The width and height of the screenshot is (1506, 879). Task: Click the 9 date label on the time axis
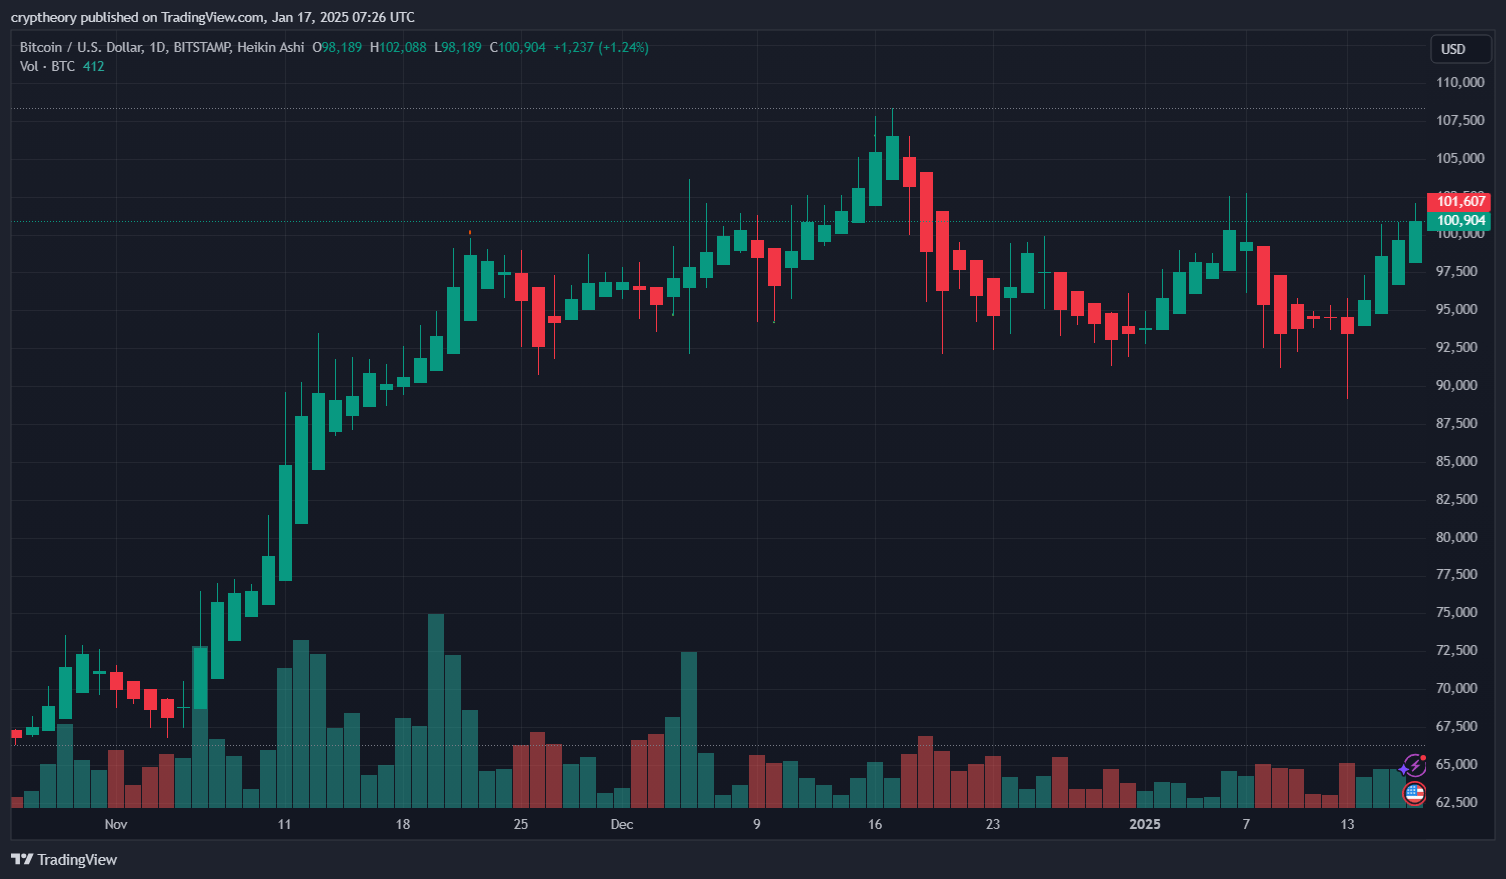tap(757, 824)
